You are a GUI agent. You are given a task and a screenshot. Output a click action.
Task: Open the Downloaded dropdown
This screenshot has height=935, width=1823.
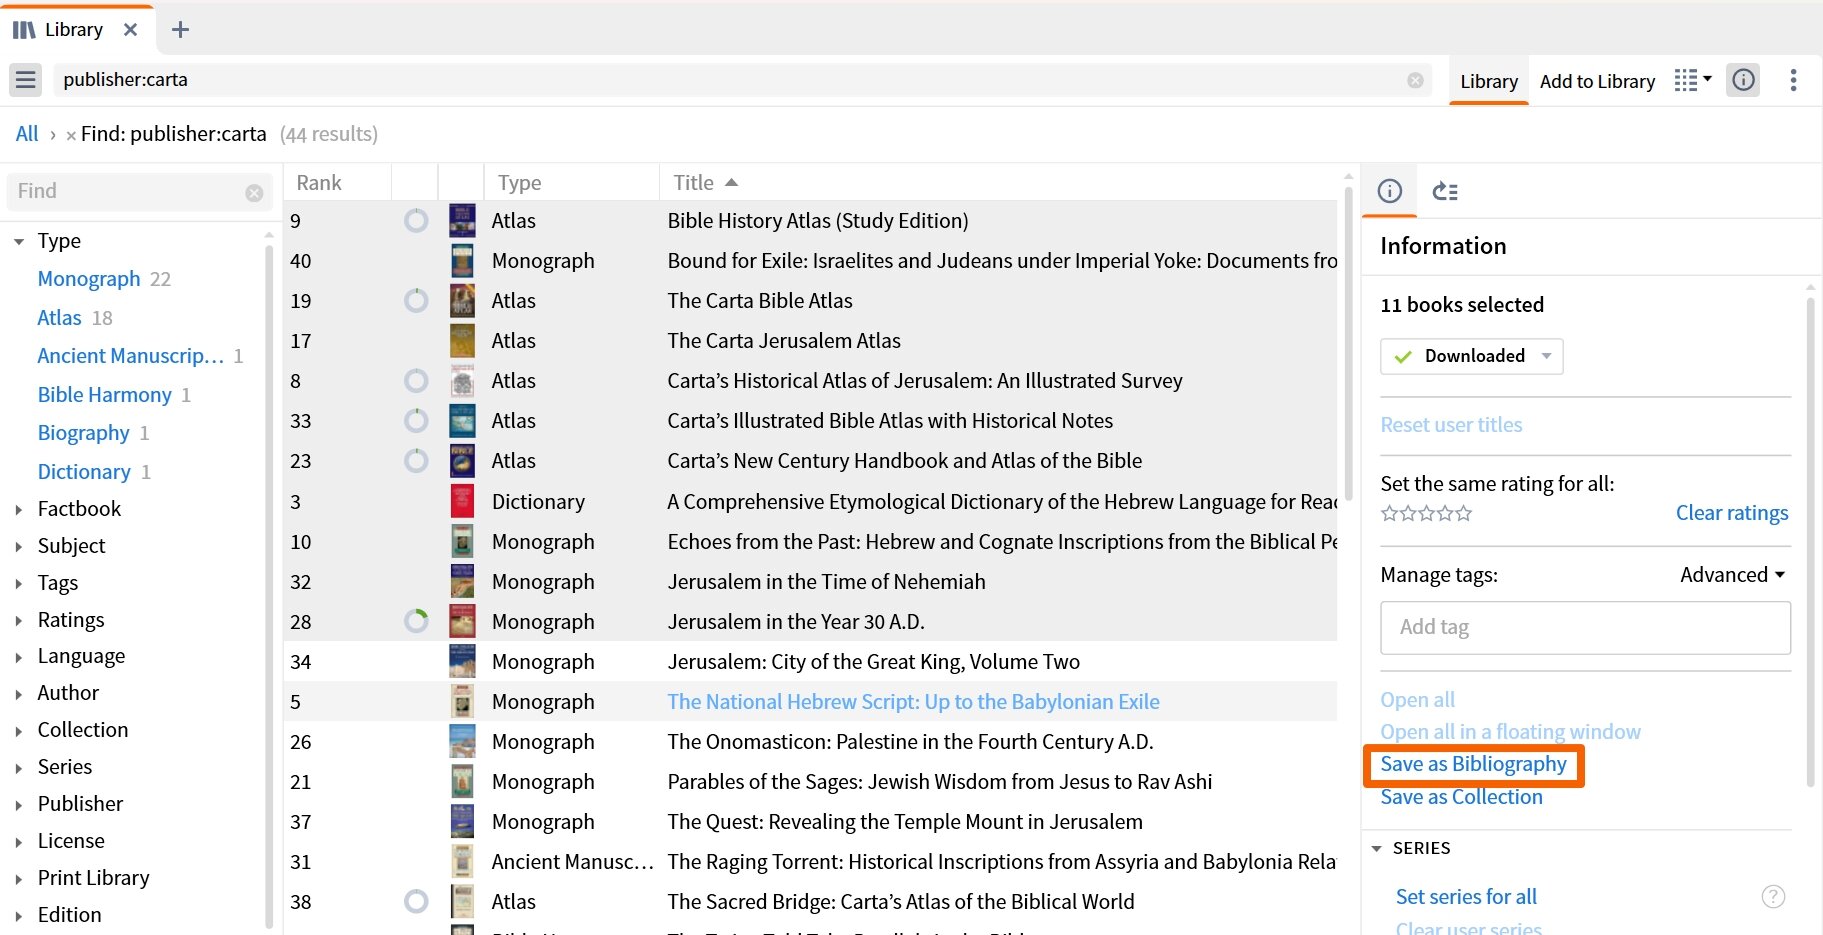click(x=1471, y=356)
